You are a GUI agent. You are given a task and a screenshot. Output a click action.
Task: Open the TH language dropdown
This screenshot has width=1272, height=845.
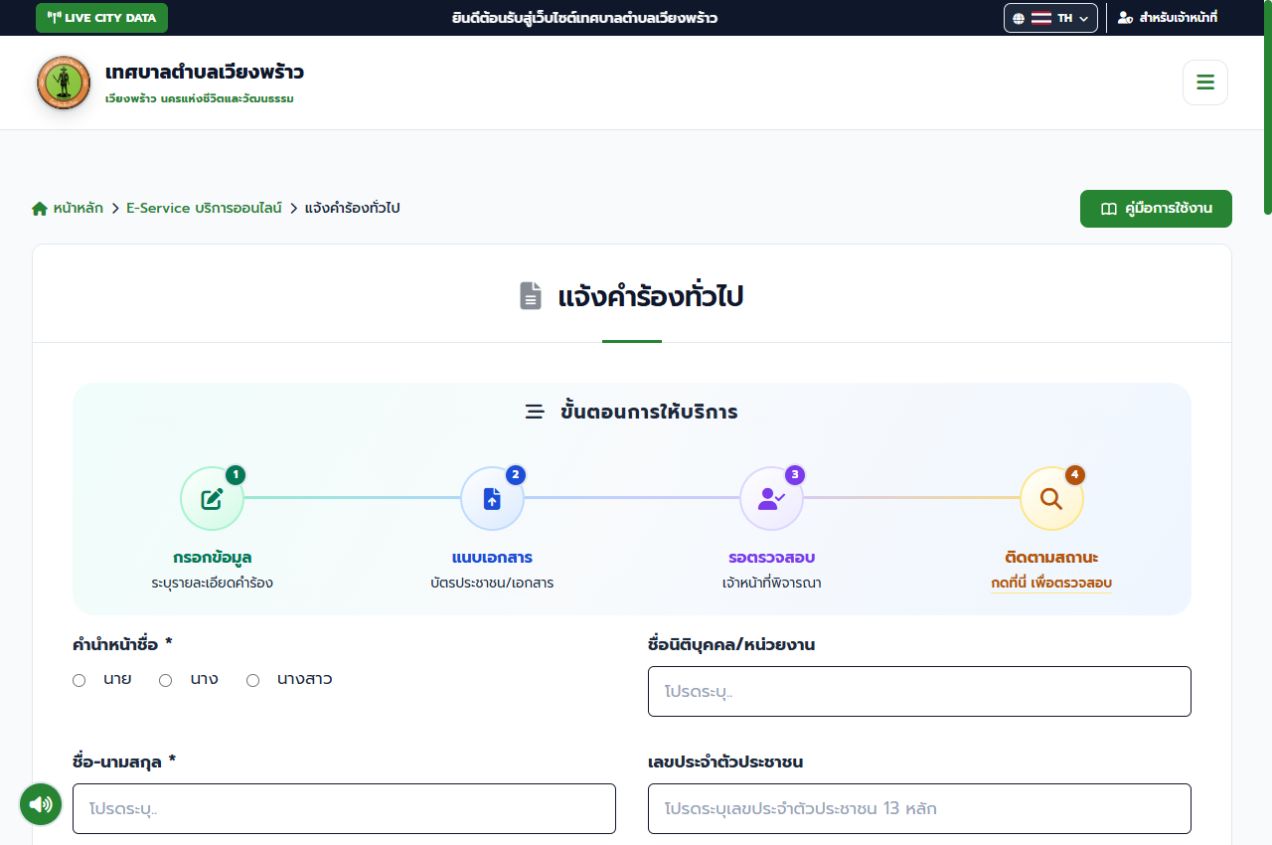pyautogui.click(x=1050, y=18)
